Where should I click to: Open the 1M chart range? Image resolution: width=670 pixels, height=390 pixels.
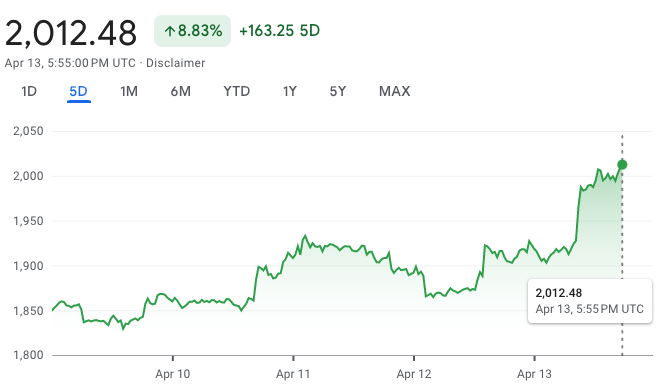(x=129, y=91)
